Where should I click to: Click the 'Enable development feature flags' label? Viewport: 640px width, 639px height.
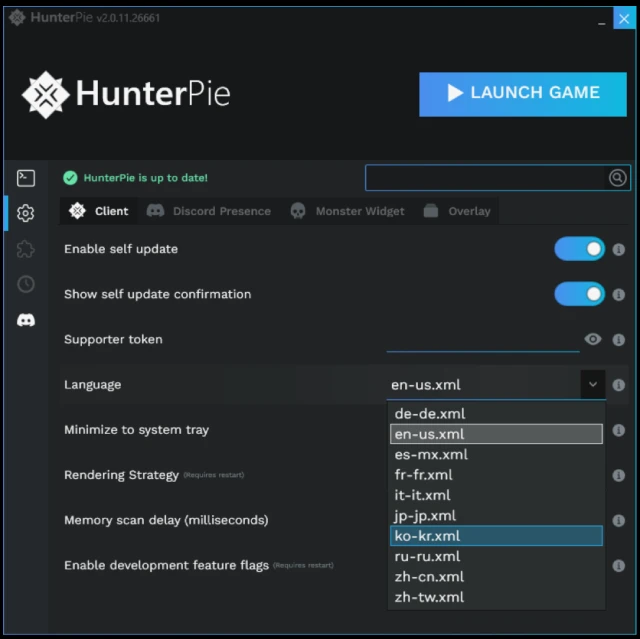(x=167, y=565)
